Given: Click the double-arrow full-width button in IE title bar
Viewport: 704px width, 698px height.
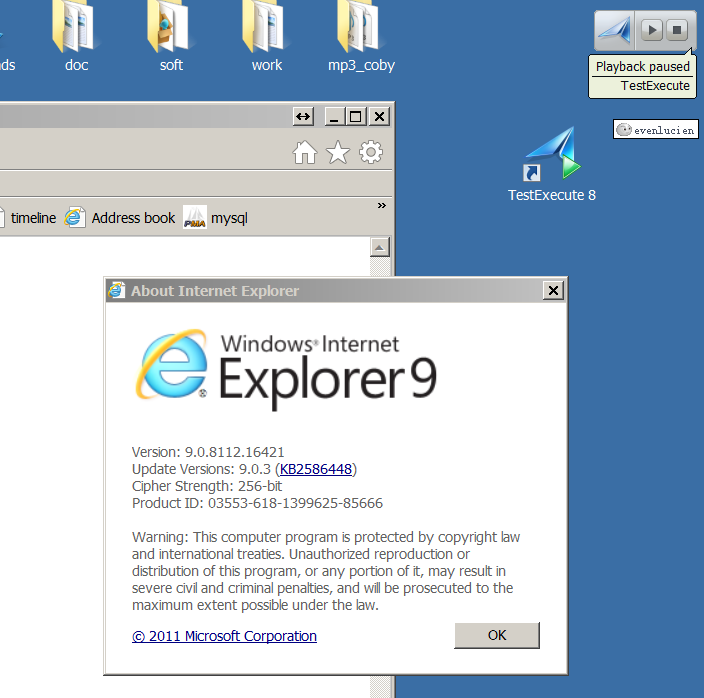Looking at the screenshot, I should tap(303, 117).
